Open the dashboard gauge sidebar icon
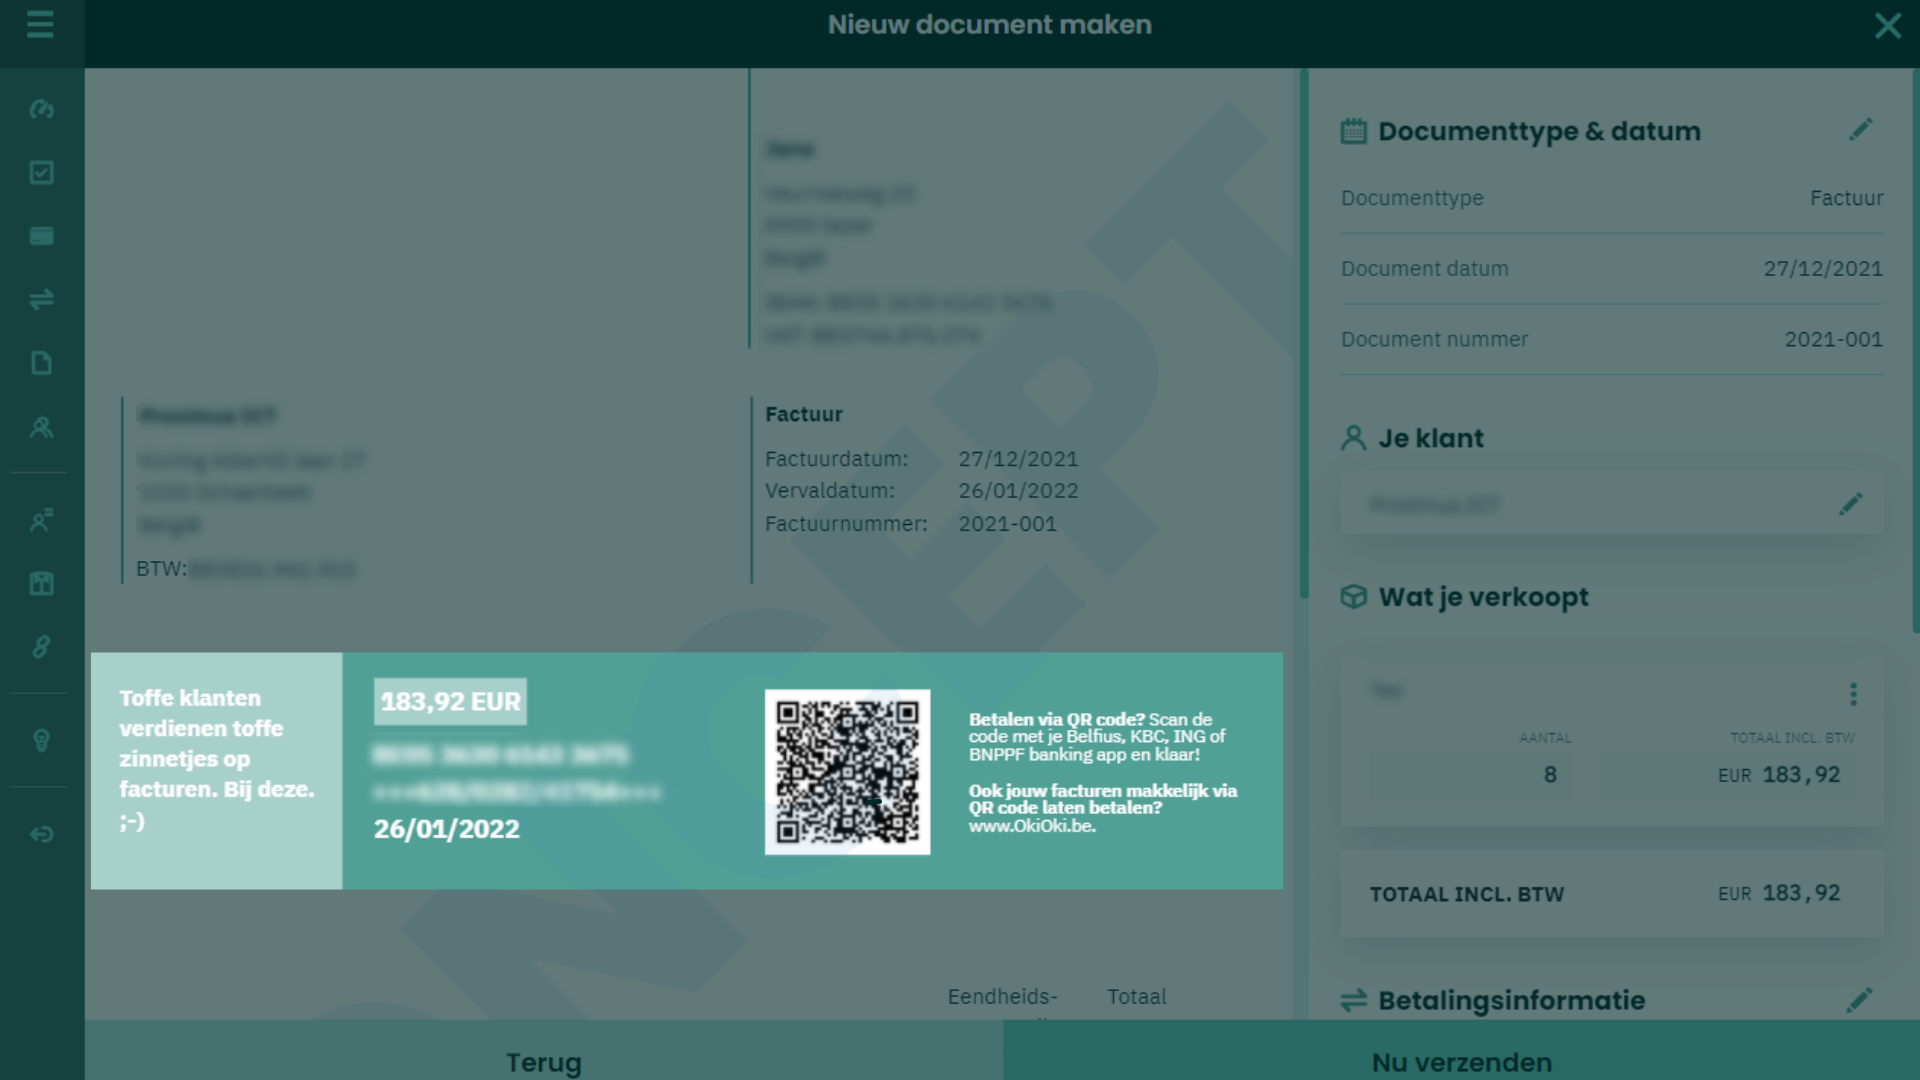Screen dimensions: 1920x1080 [x=41, y=109]
